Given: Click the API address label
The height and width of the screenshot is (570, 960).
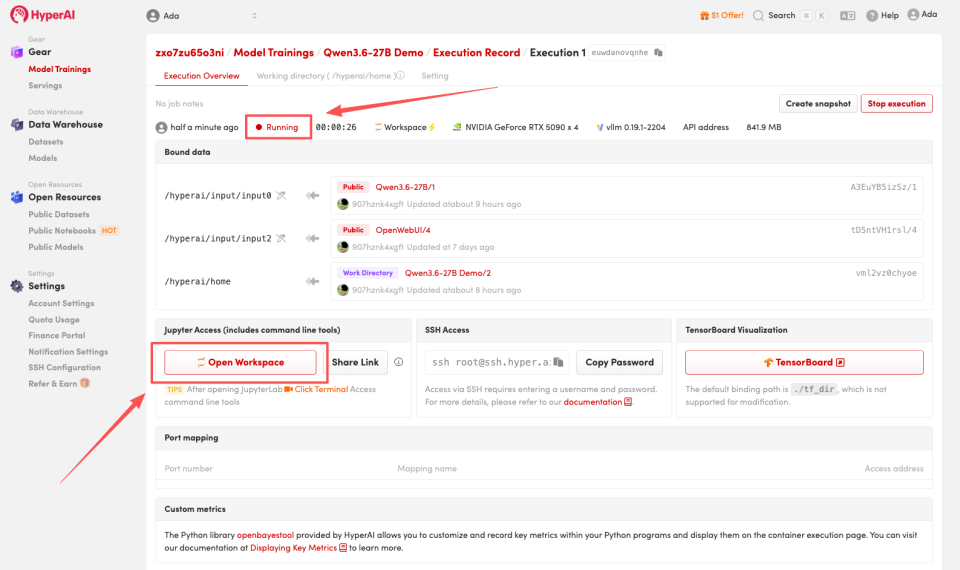Looking at the screenshot, I should [x=705, y=127].
